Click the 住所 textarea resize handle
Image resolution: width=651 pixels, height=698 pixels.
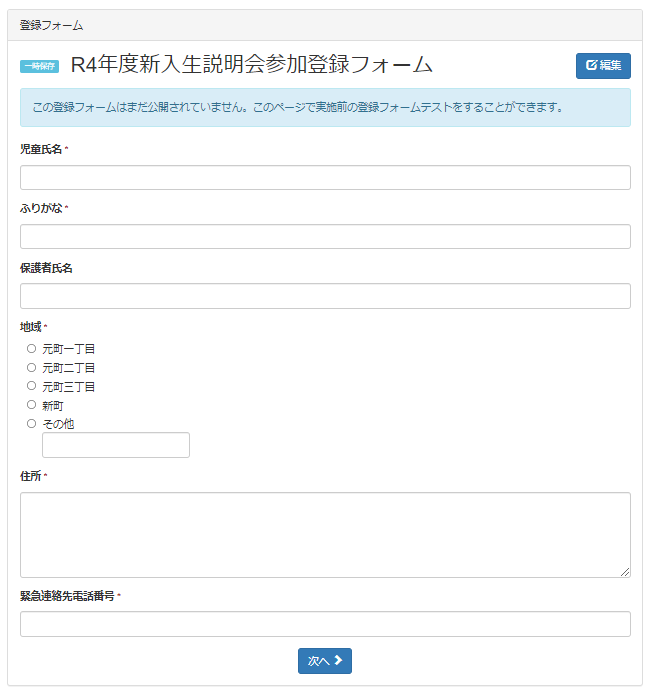[625, 572]
